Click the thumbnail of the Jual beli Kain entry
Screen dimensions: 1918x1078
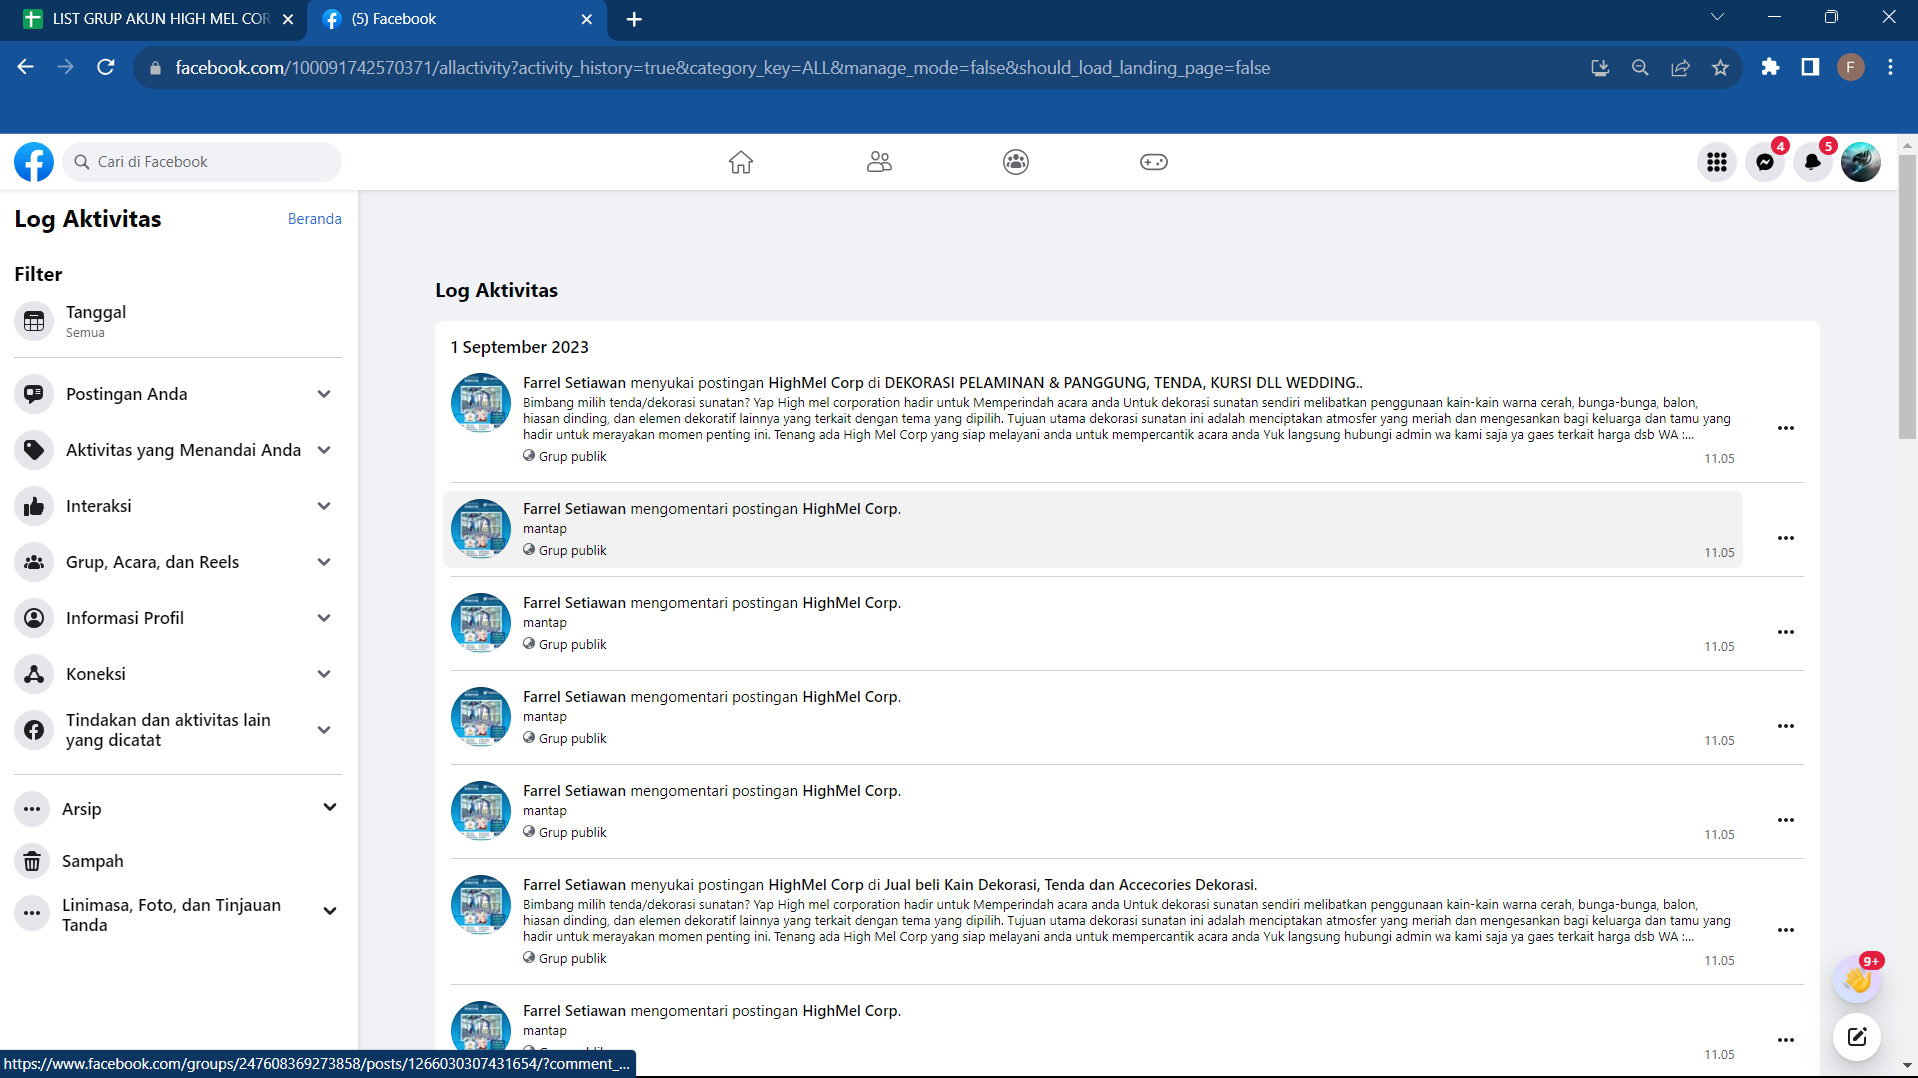[x=481, y=905]
